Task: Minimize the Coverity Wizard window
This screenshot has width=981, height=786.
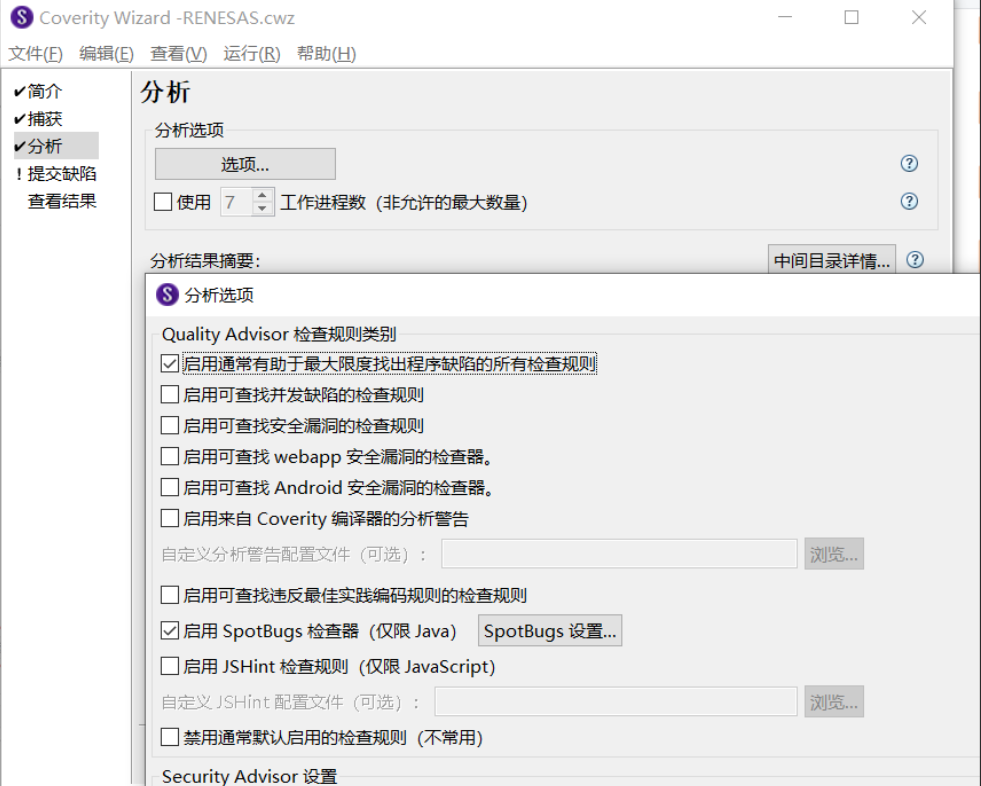Action: pyautogui.click(x=785, y=17)
